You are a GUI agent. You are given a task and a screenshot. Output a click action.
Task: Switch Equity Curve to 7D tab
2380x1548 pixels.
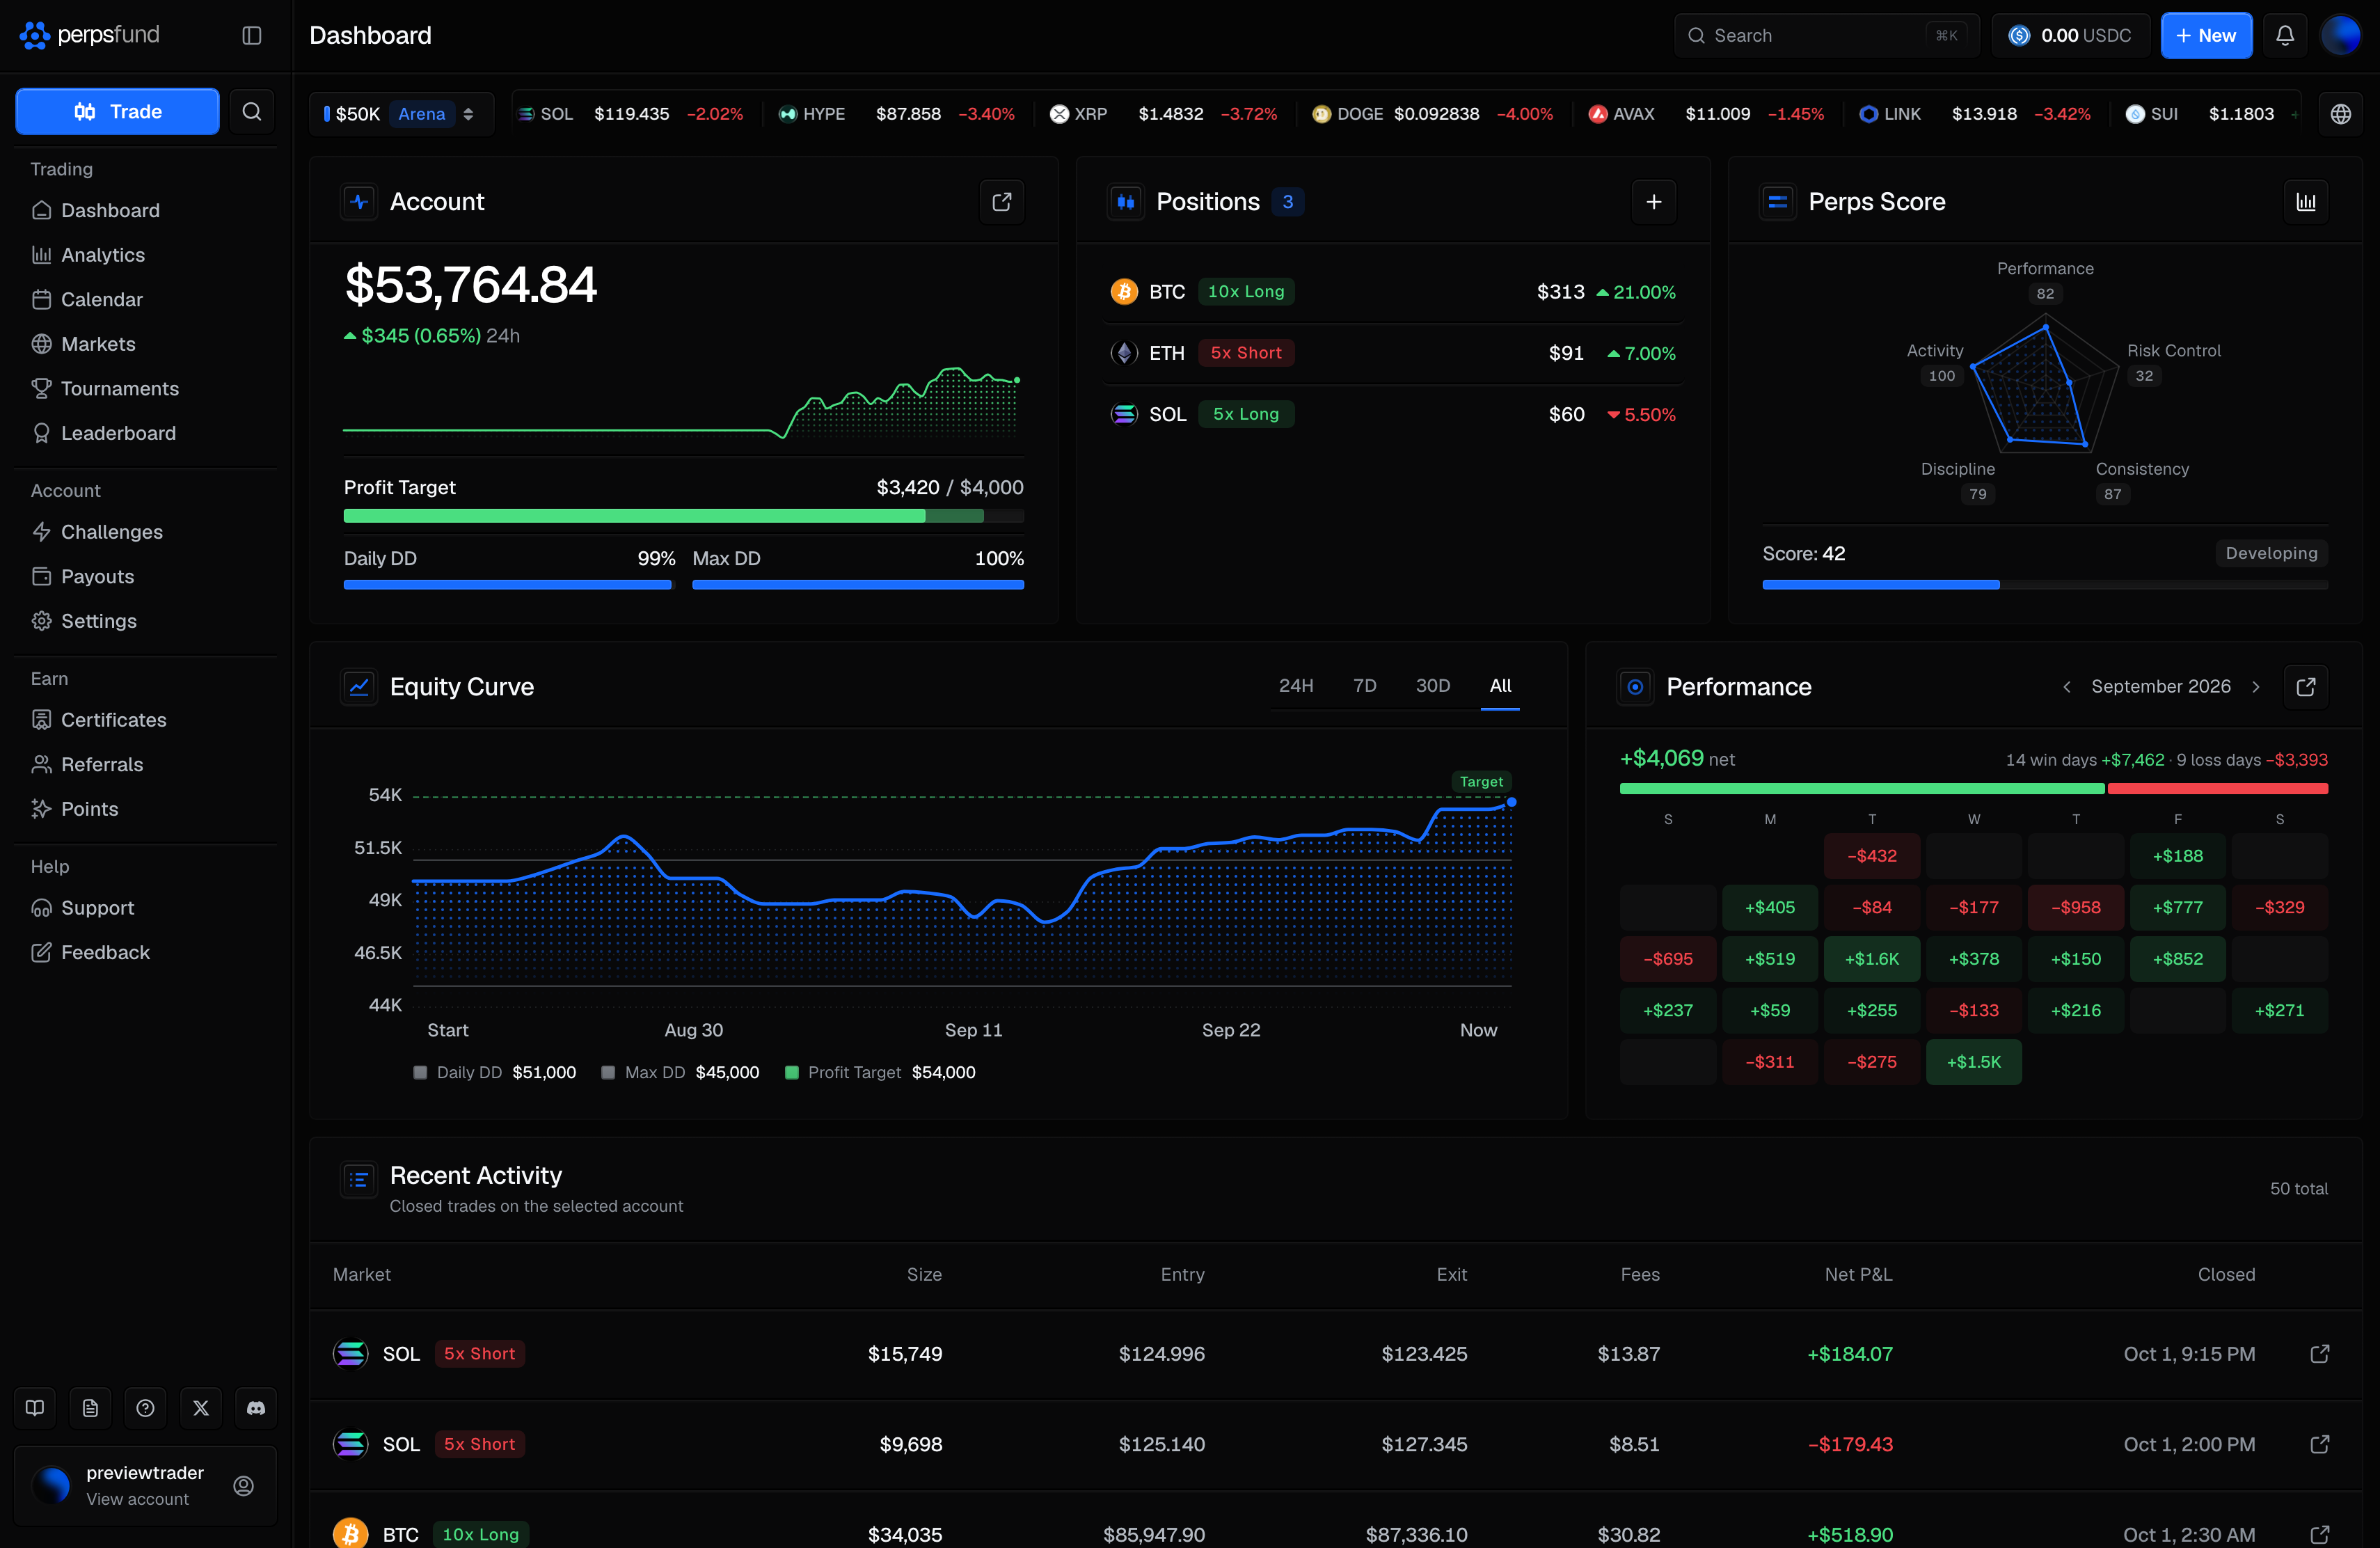[1364, 686]
